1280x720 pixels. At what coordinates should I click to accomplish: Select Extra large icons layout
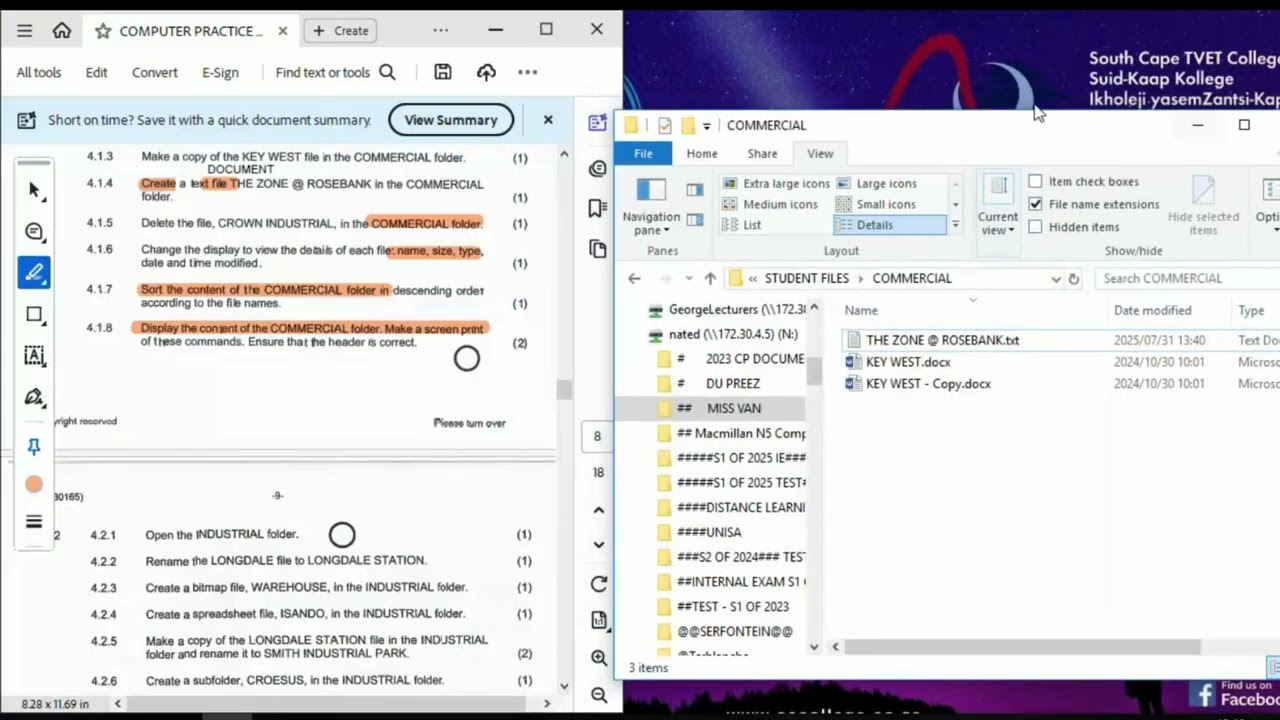tap(776, 184)
